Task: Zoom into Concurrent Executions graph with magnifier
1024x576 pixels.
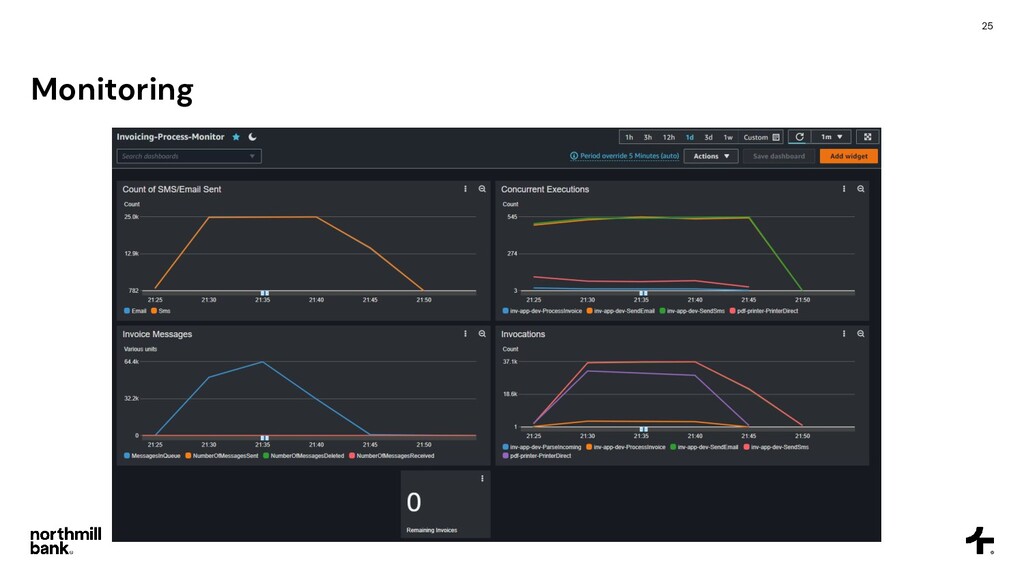Action: tap(861, 189)
